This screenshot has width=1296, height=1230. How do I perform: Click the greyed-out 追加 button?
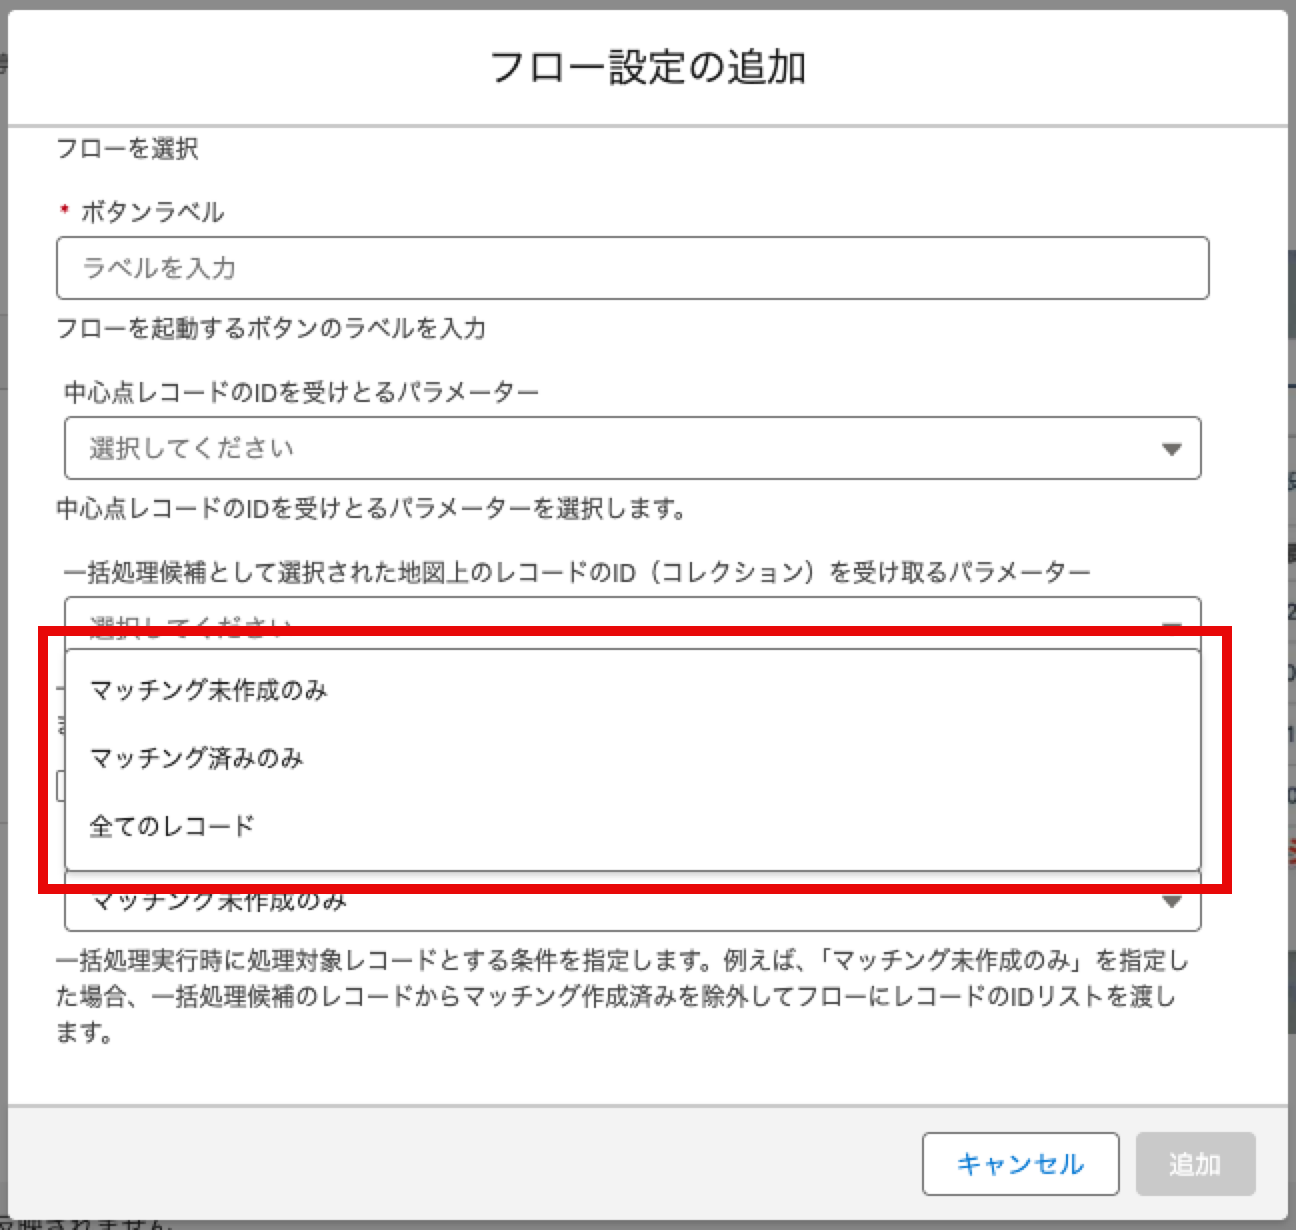(x=1195, y=1164)
